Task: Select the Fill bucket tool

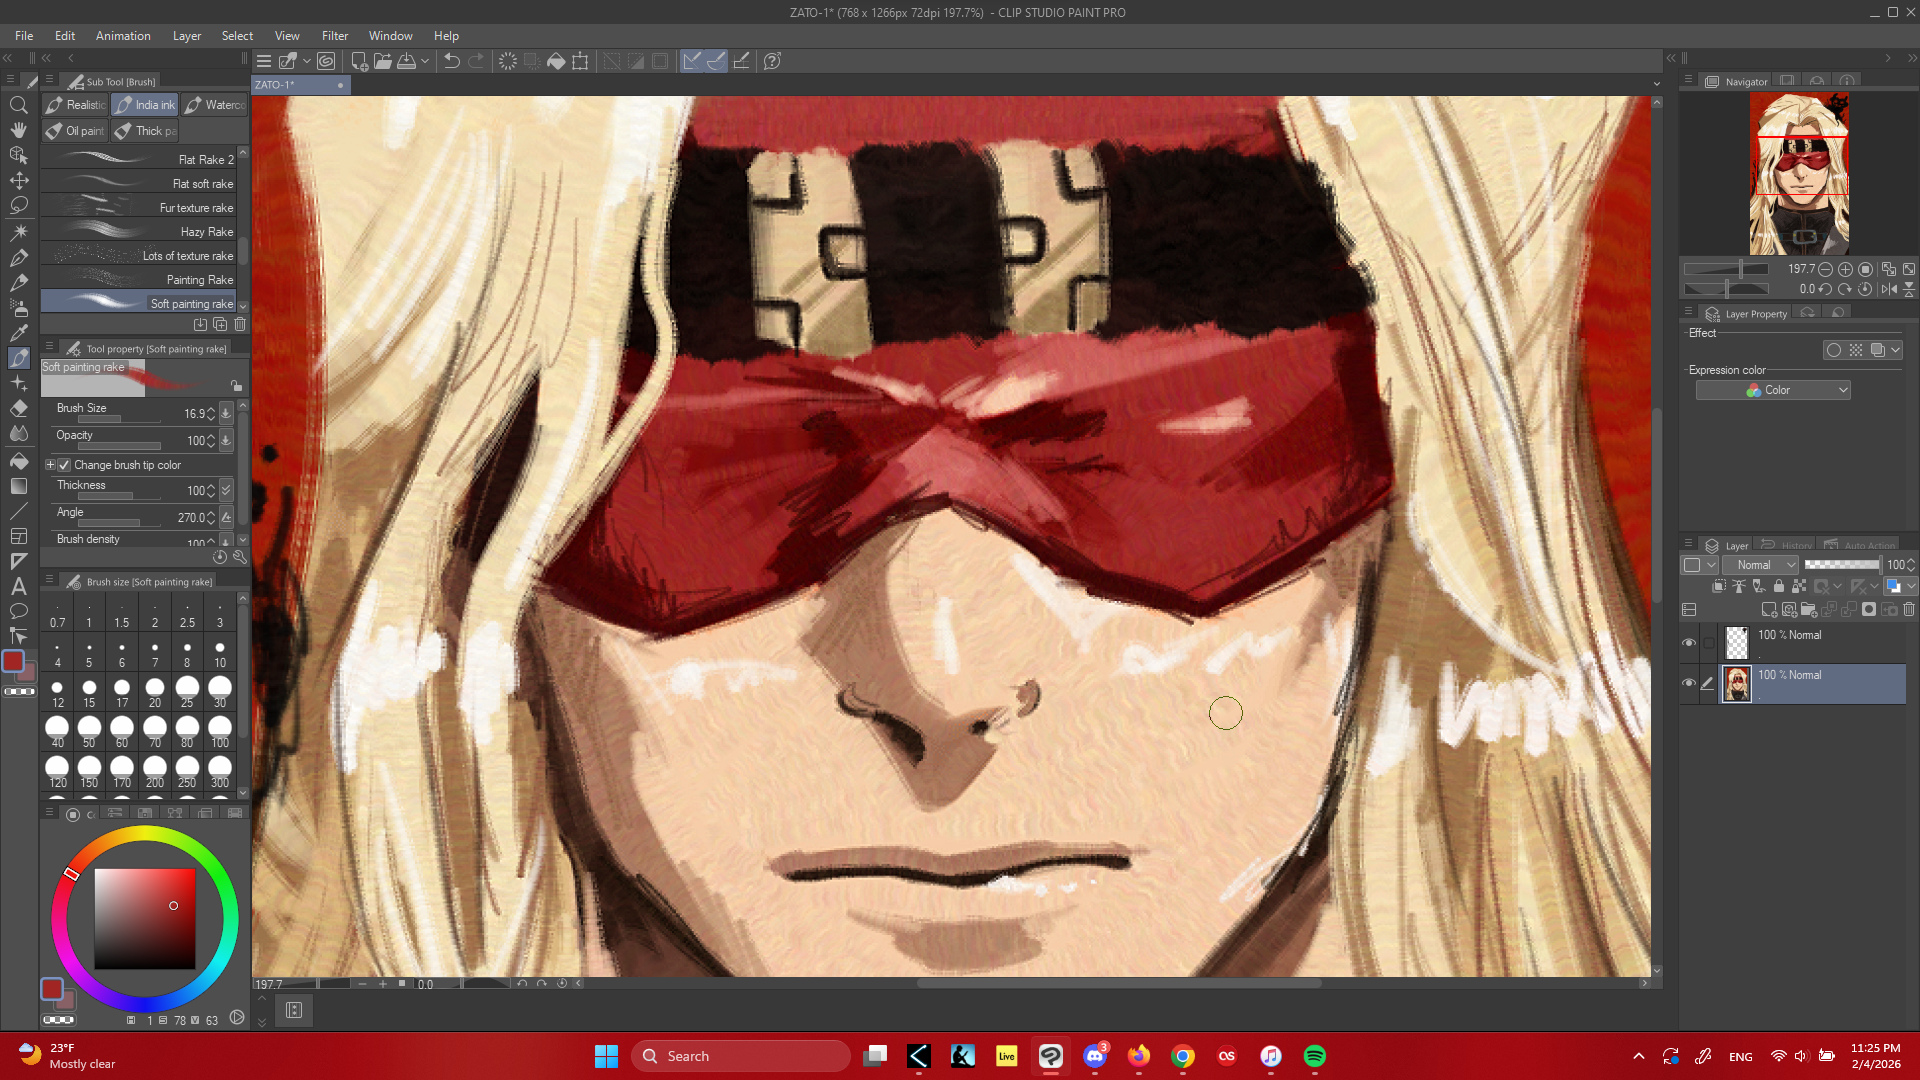Action: (18, 461)
